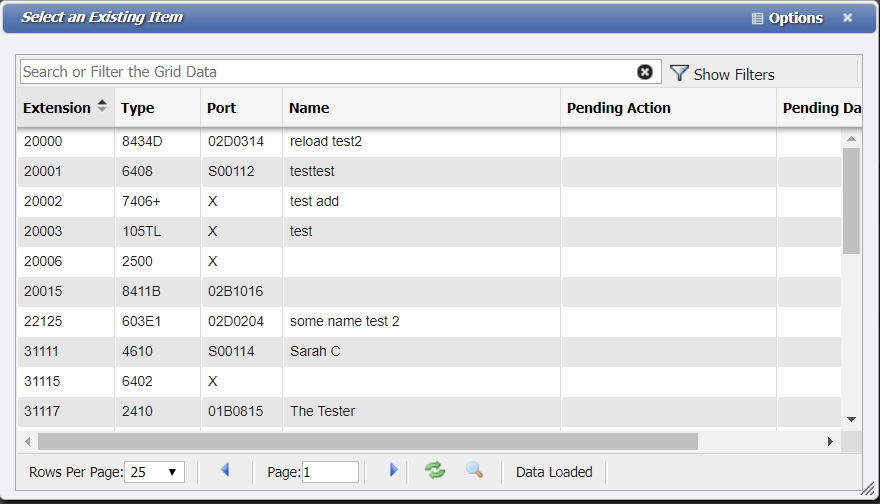The height and width of the screenshot is (504, 880).
Task: Click the vertical scrollbar down arrow
Action: coord(851,419)
